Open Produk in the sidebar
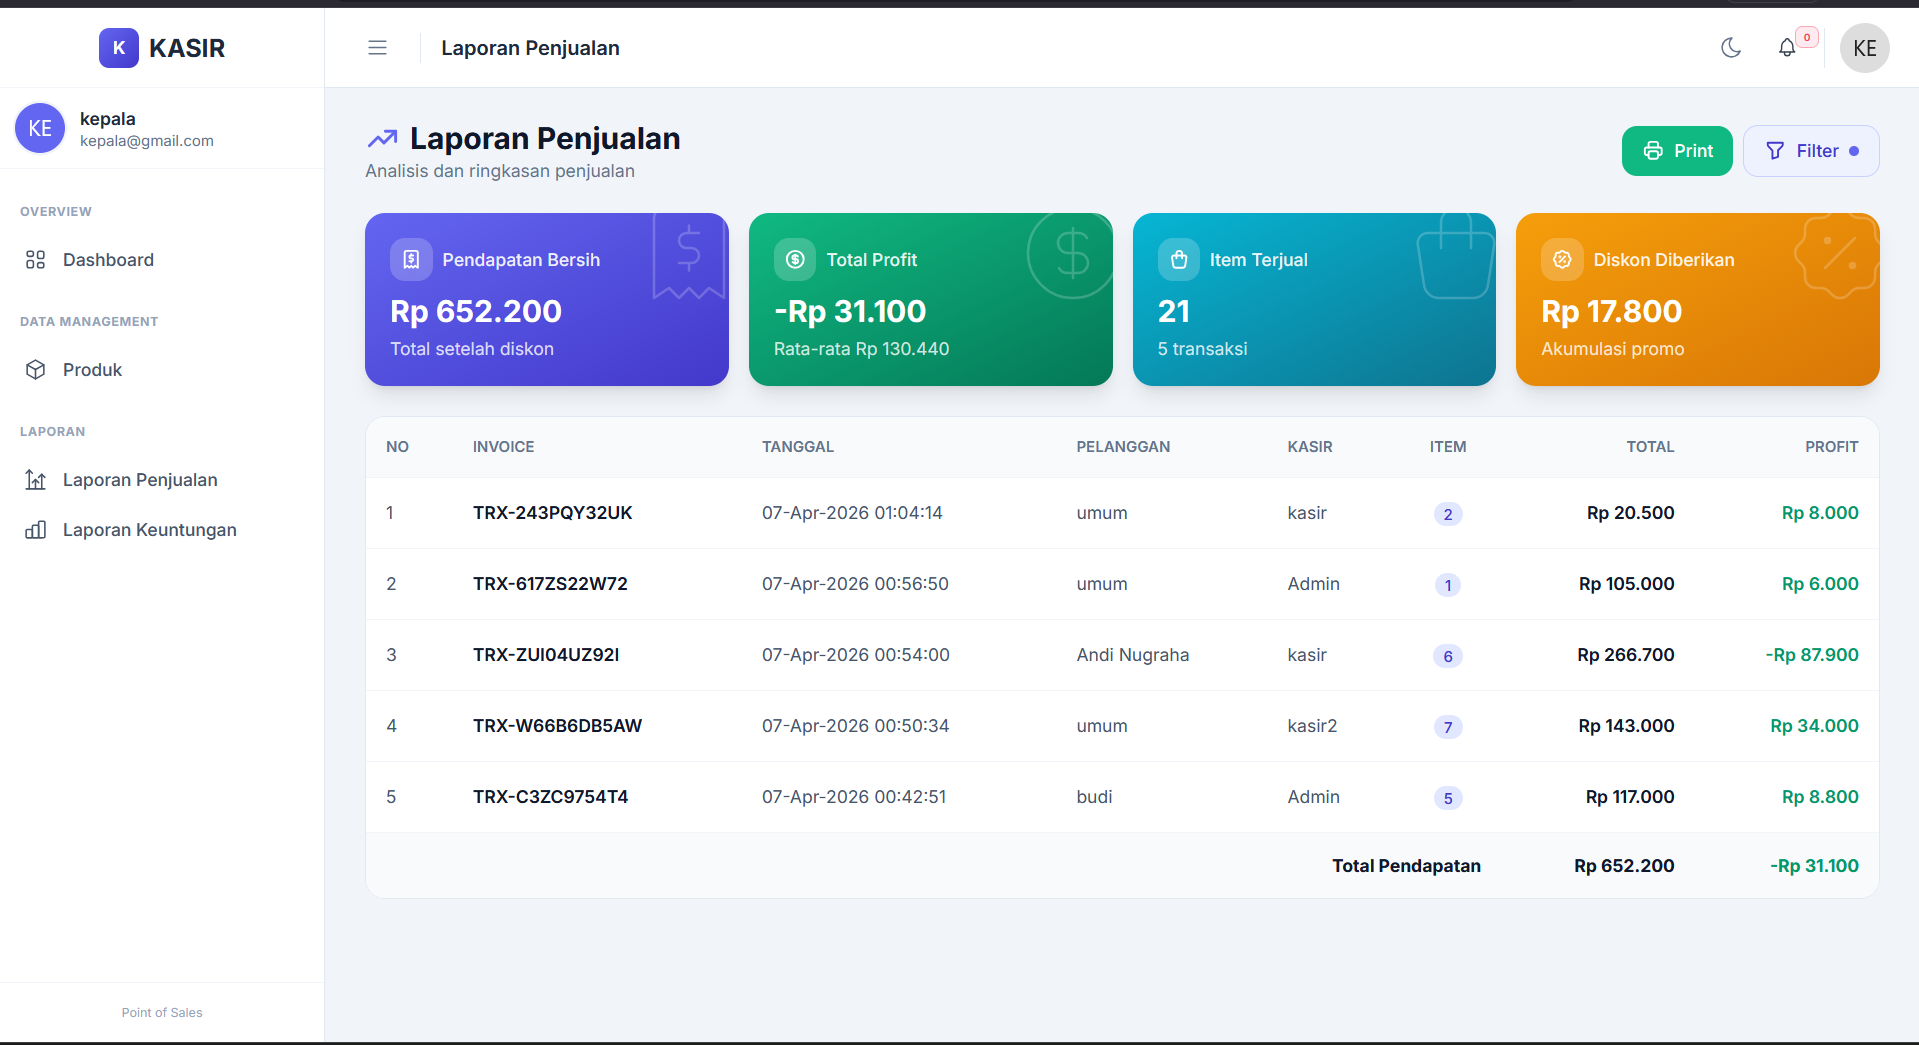 pos(162,370)
